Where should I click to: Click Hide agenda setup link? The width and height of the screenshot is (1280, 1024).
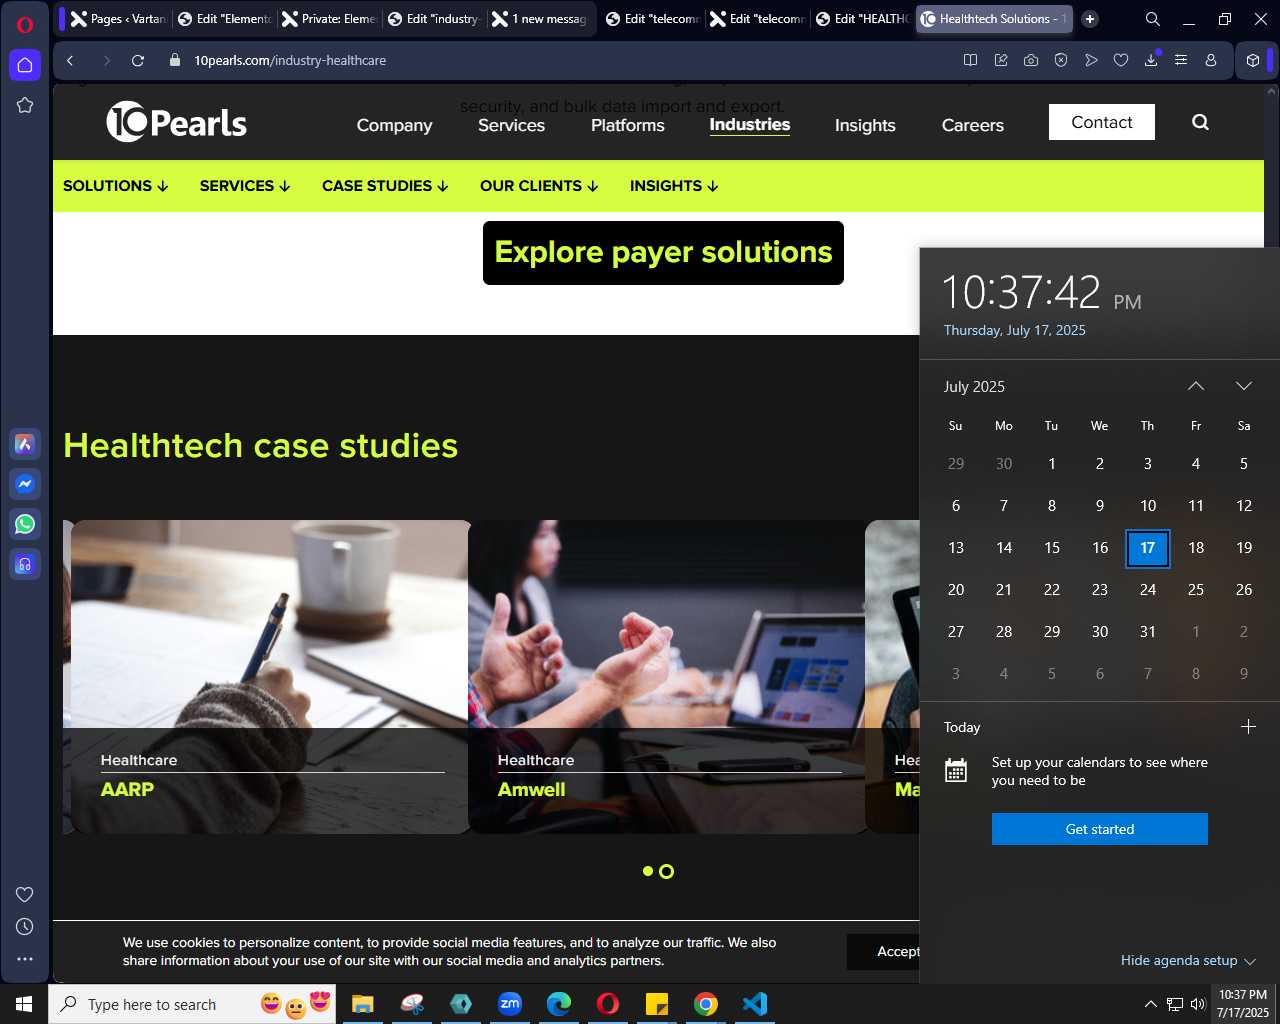(x=1187, y=960)
